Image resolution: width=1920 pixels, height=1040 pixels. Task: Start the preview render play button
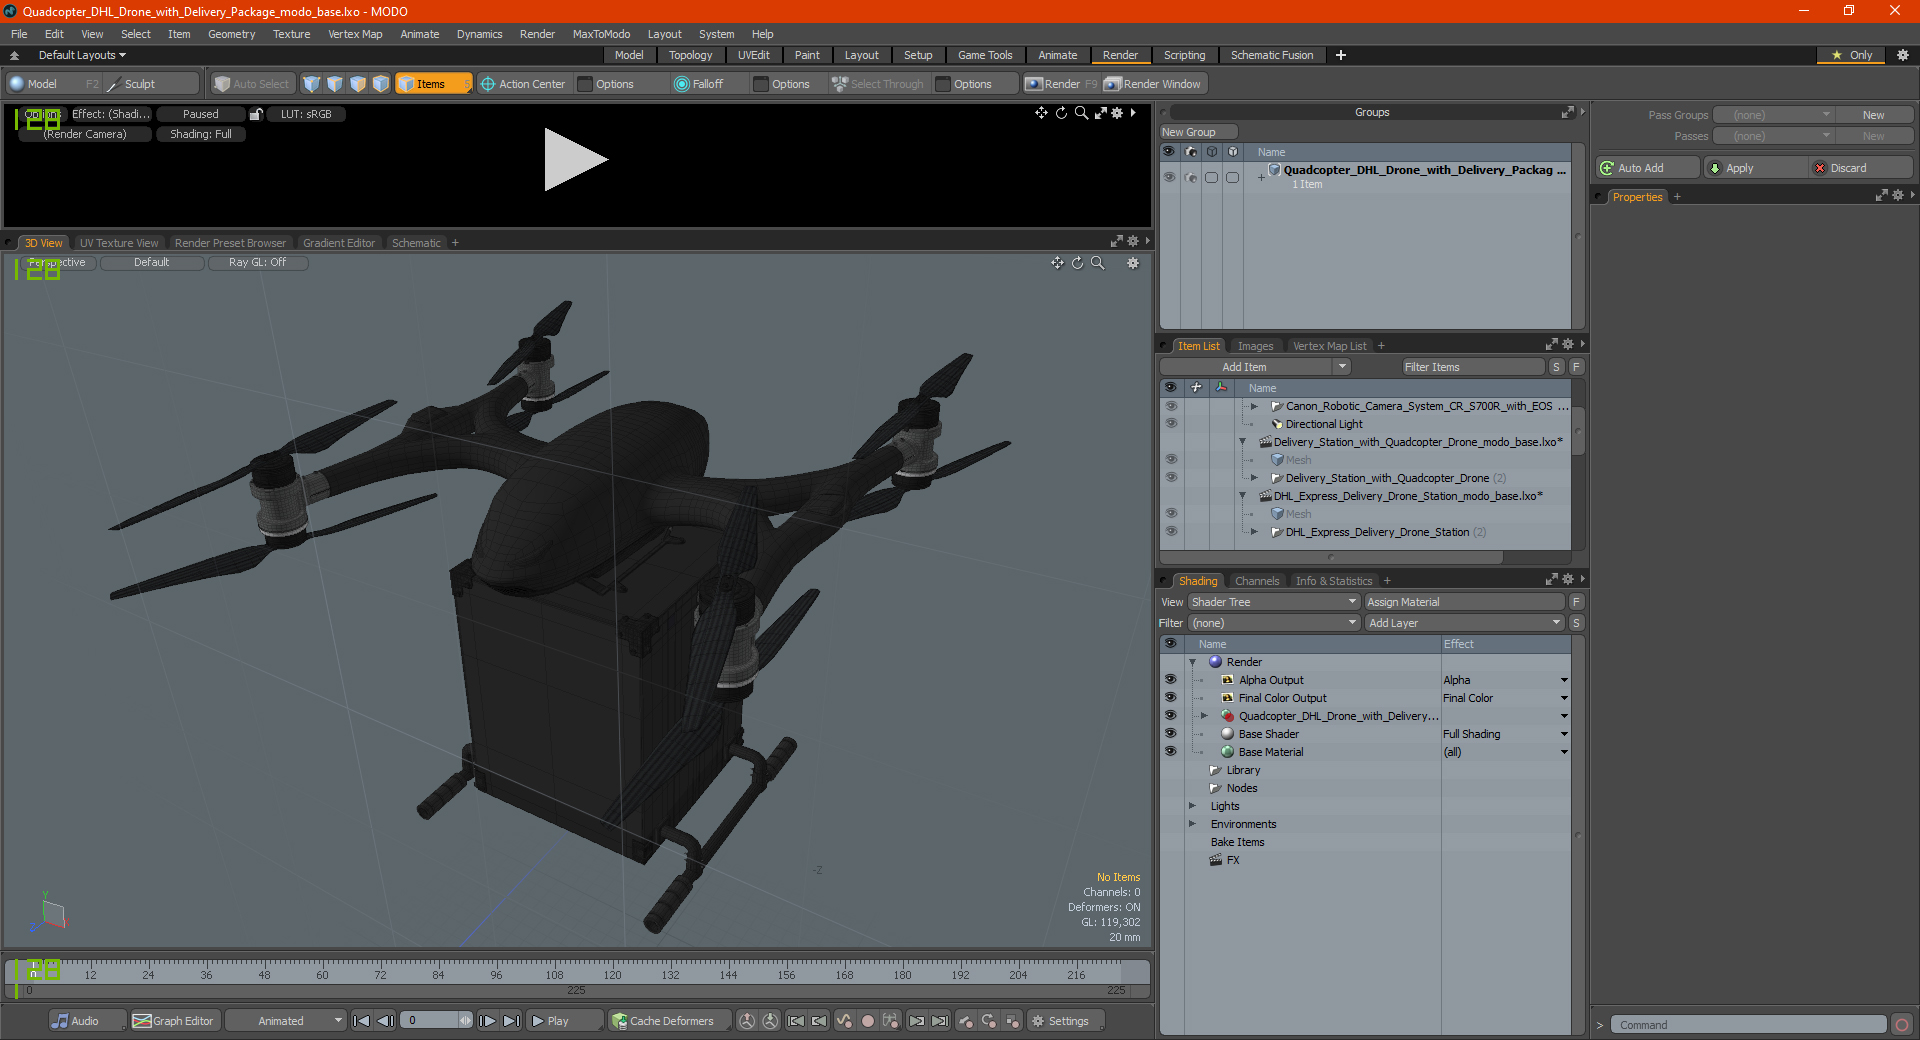(x=575, y=160)
